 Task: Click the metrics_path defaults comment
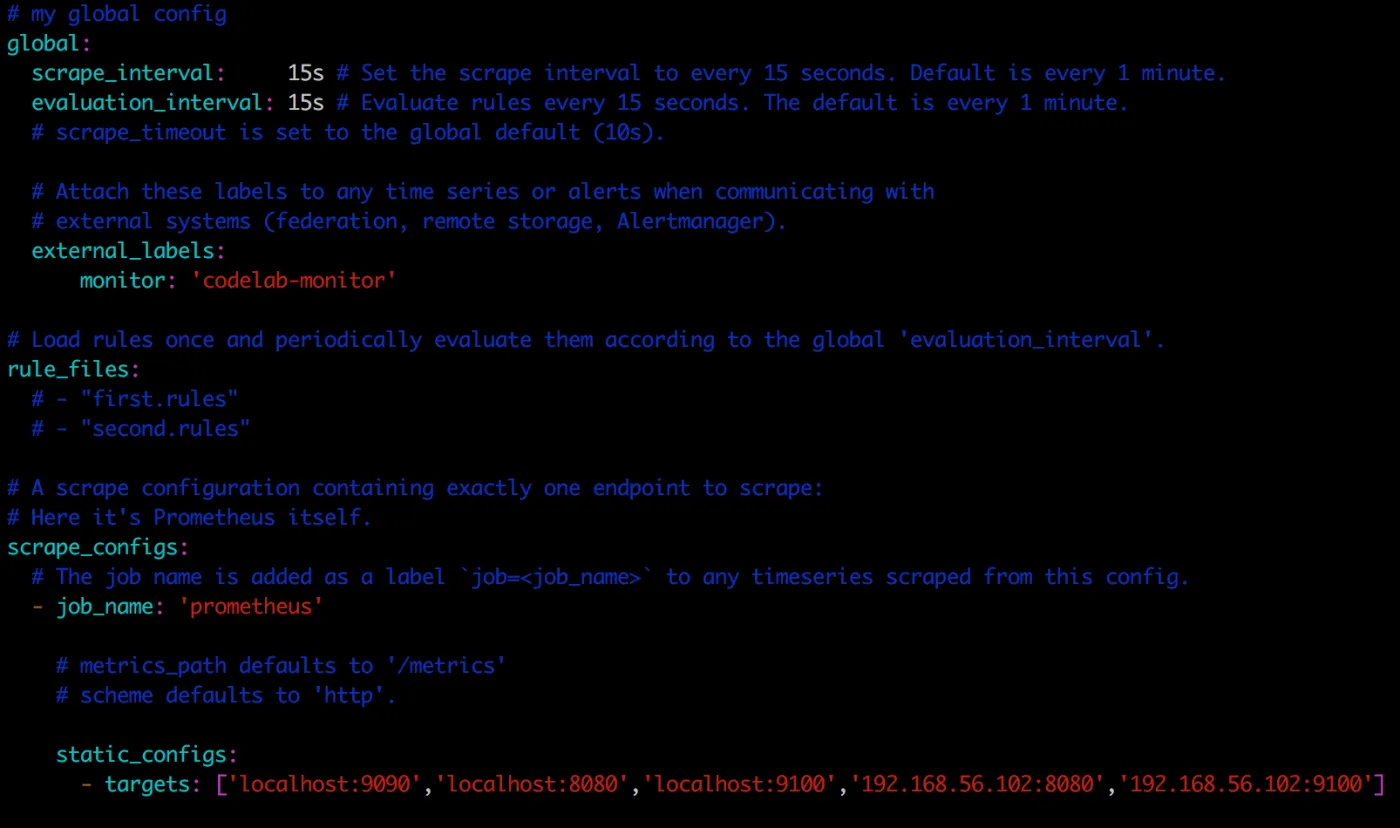(x=281, y=665)
